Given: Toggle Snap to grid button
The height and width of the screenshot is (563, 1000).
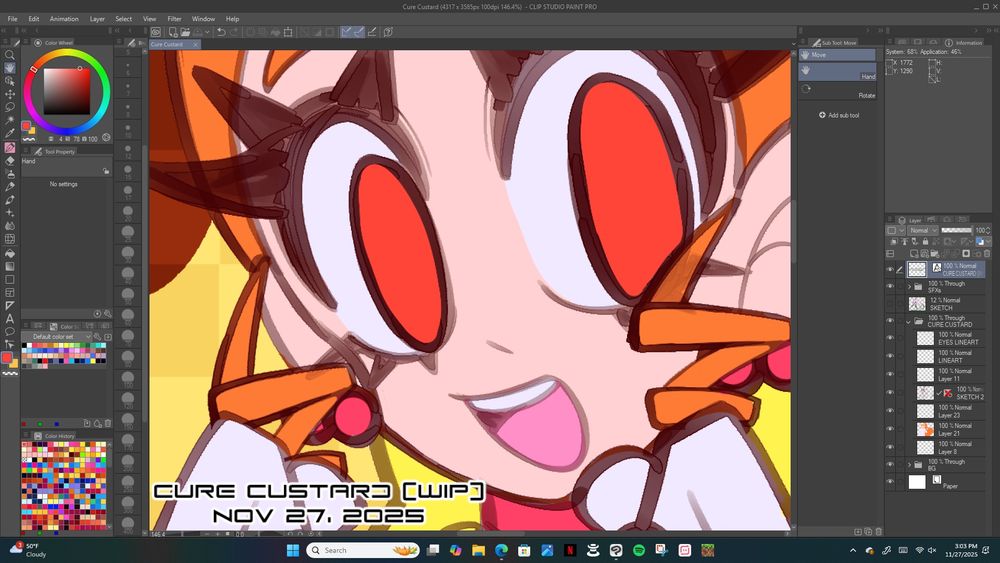Looking at the screenshot, I should point(372,32).
